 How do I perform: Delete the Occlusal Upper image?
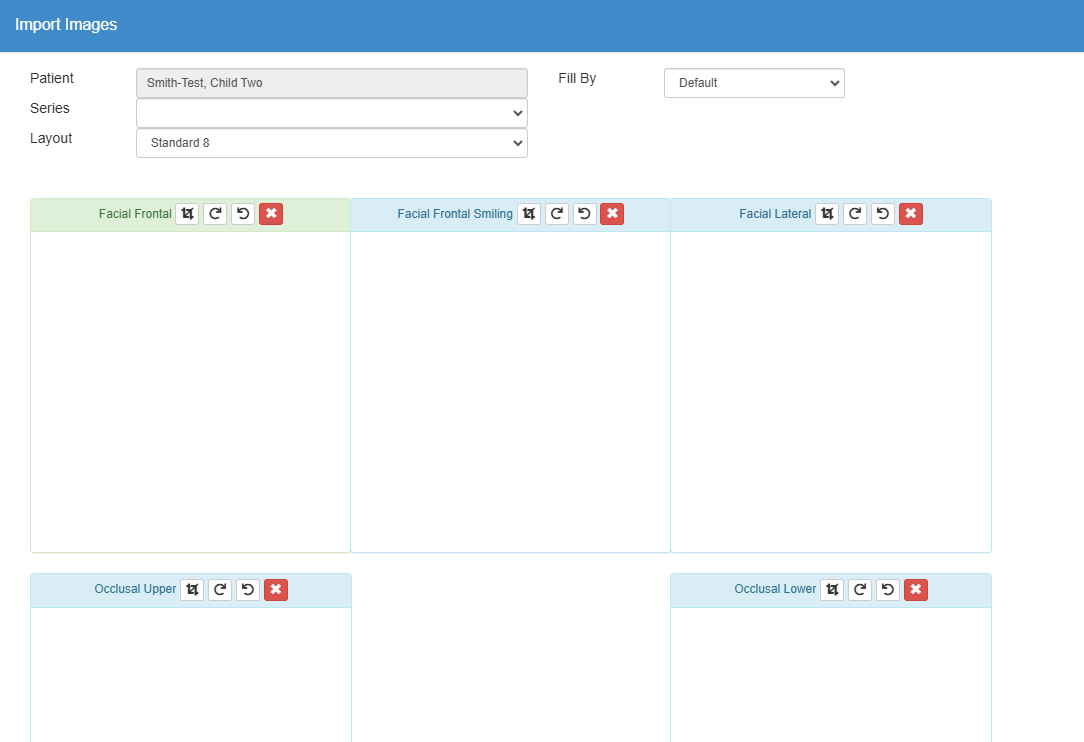coord(276,590)
